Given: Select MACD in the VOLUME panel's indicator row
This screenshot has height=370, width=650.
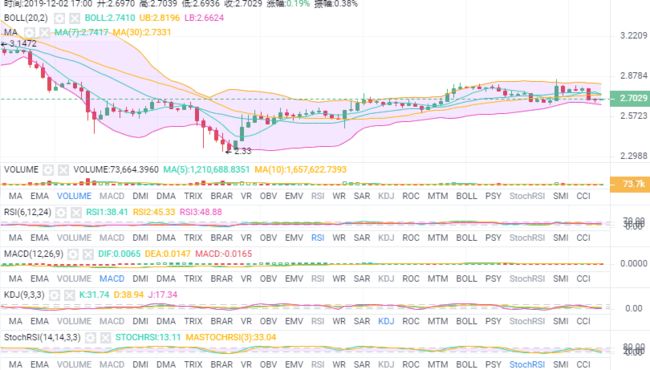Looking at the screenshot, I should pyautogui.click(x=112, y=196).
